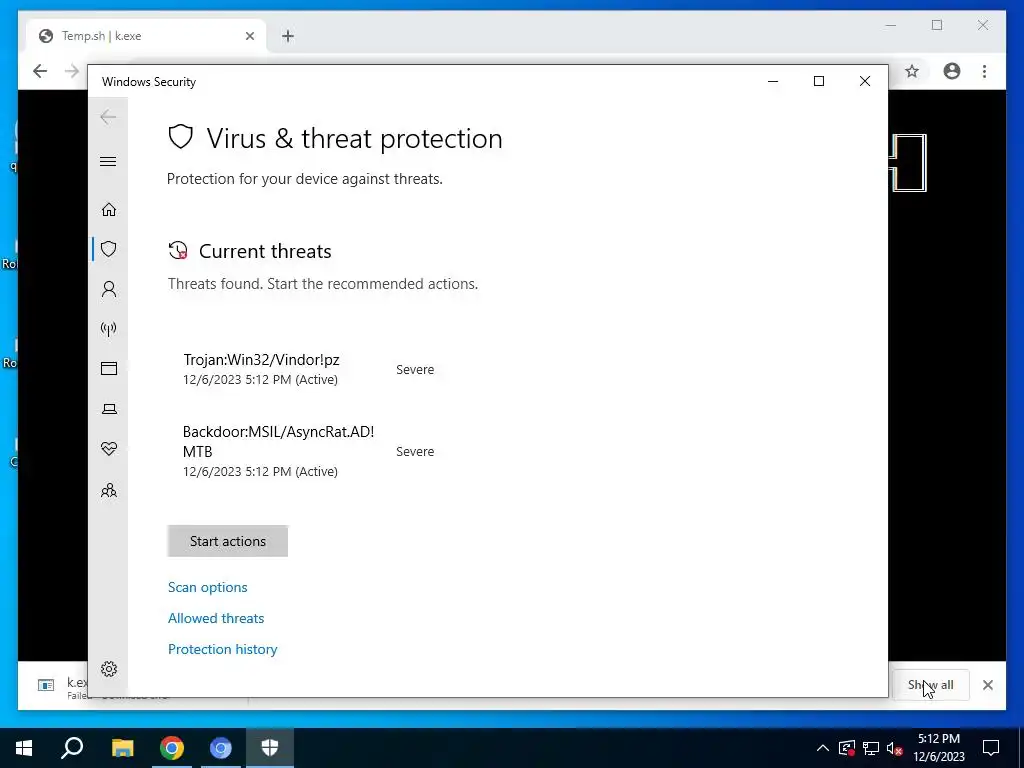This screenshot has height=768, width=1024.
Task: Select Trojan:Win32/Vindor!pz threat entry
Action: point(308,370)
